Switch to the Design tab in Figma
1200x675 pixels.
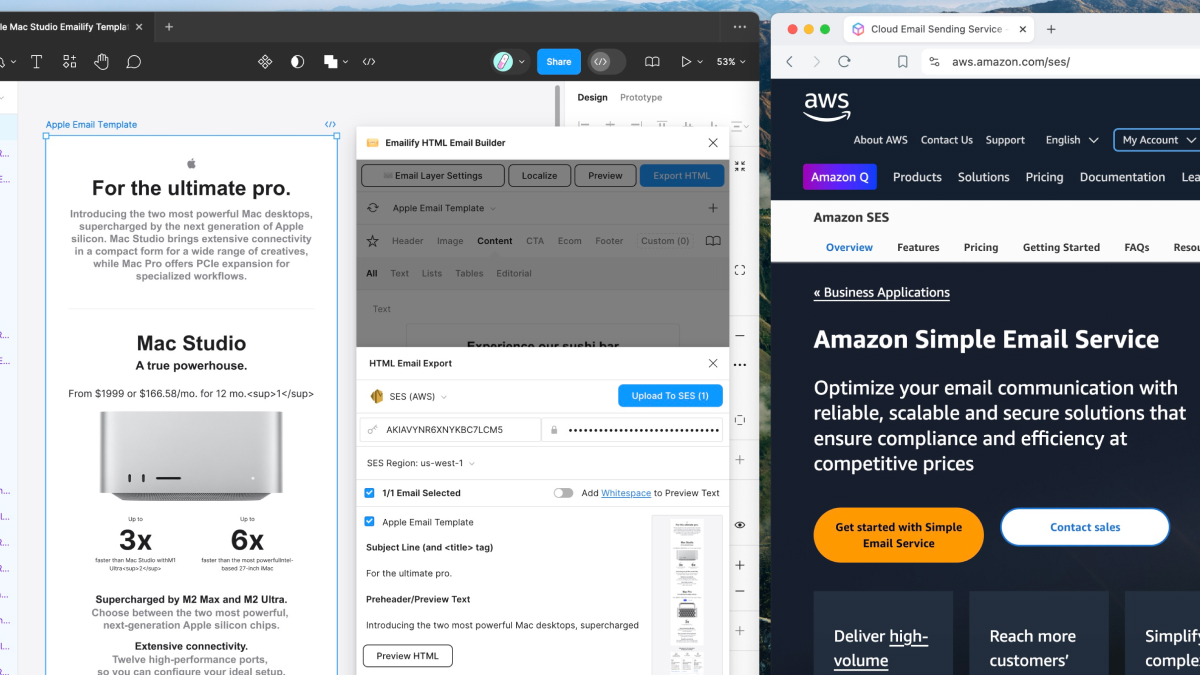[x=592, y=97]
